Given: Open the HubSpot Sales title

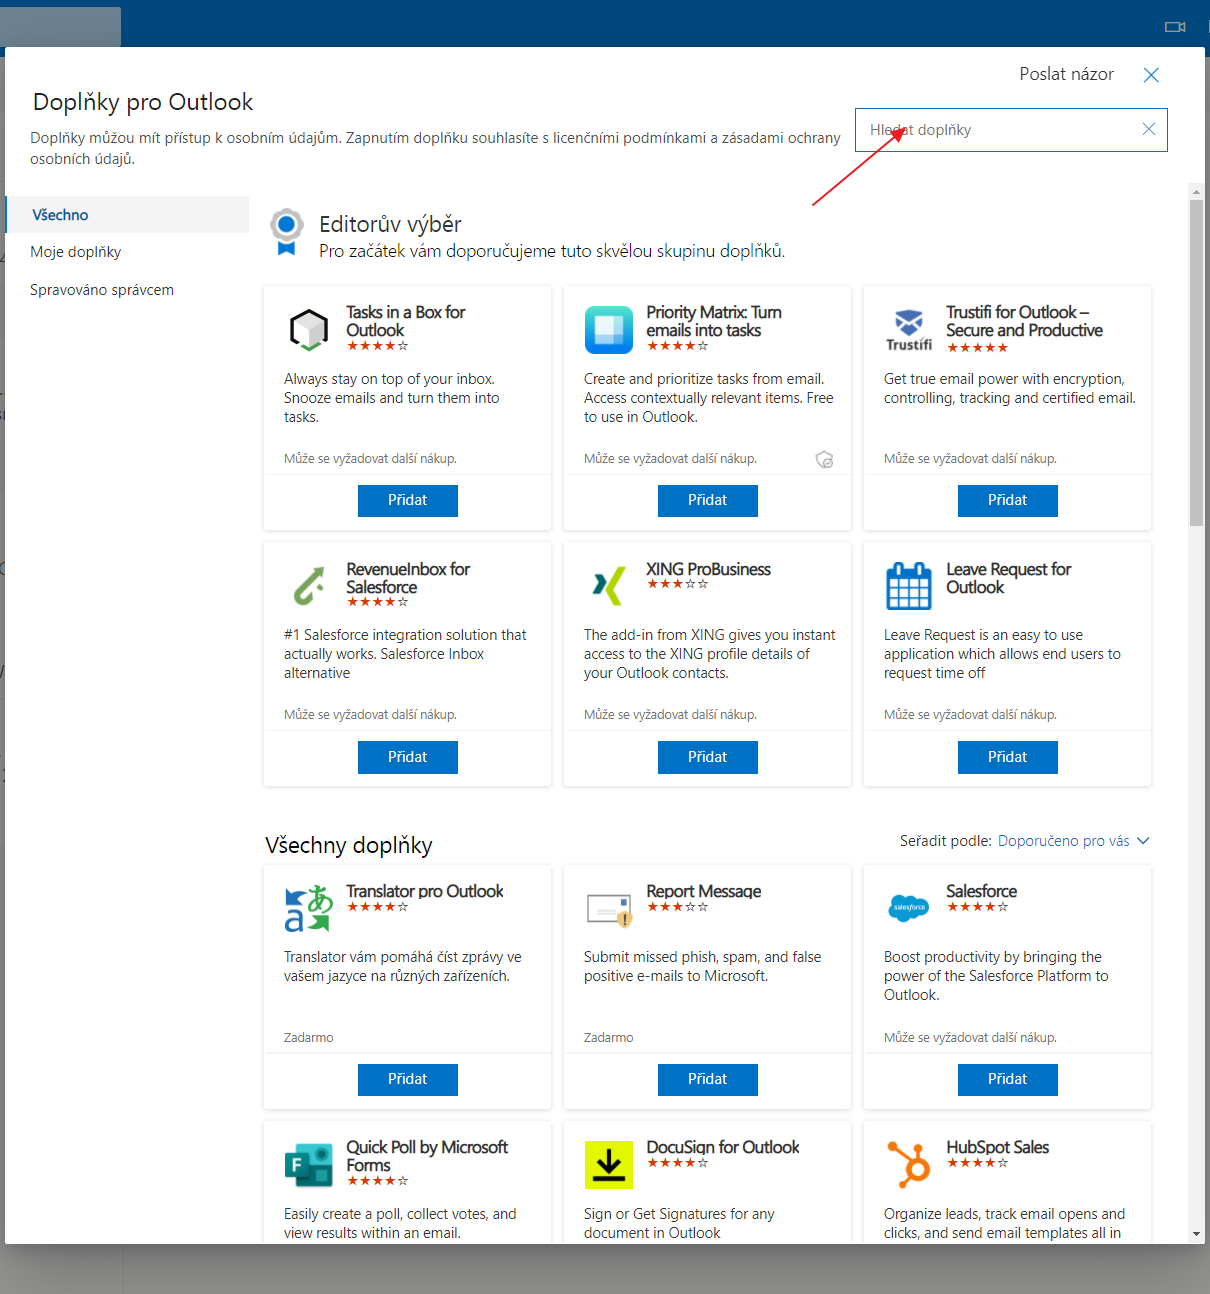Looking at the screenshot, I should (x=997, y=1147).
